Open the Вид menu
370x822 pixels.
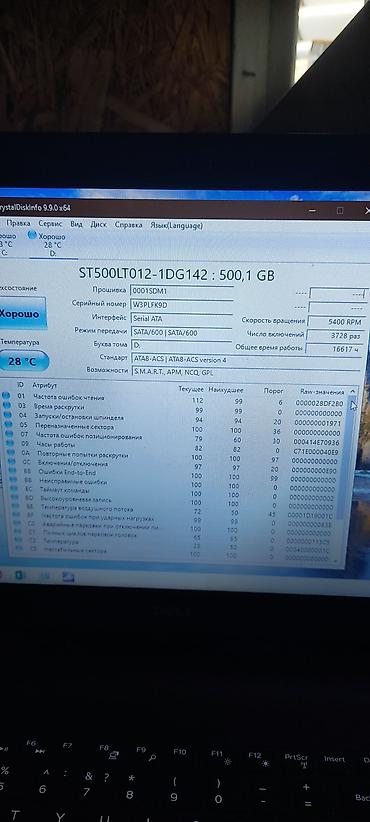[x=77, y=224]
